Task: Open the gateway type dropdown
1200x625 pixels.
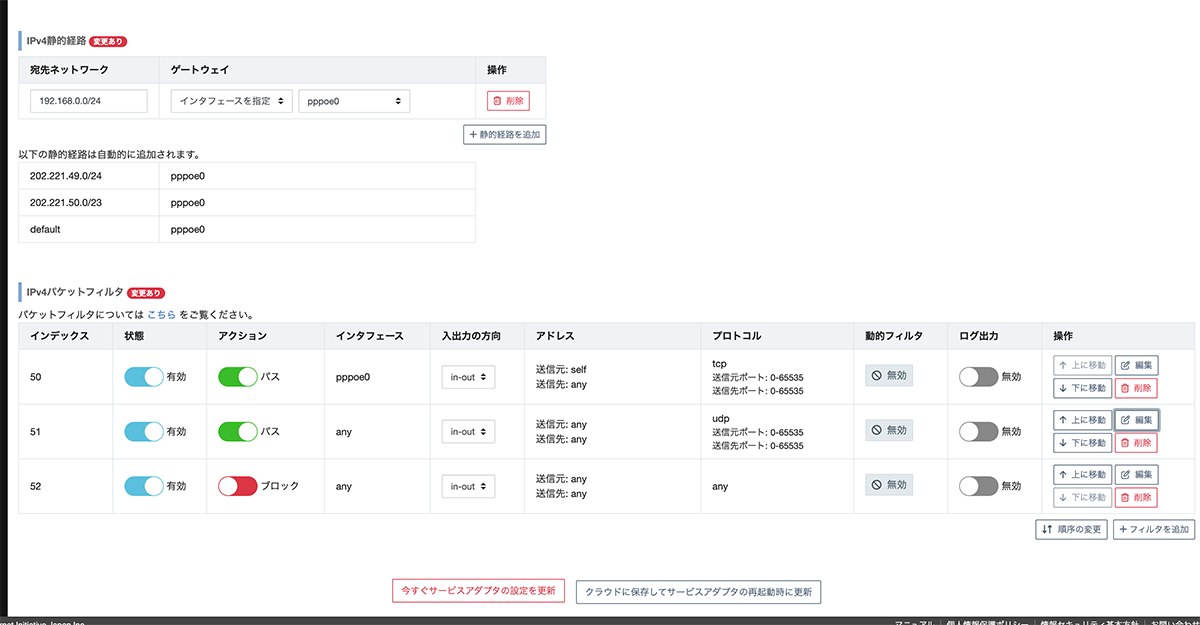Action: pyautogui.click(x=231, y=101)
